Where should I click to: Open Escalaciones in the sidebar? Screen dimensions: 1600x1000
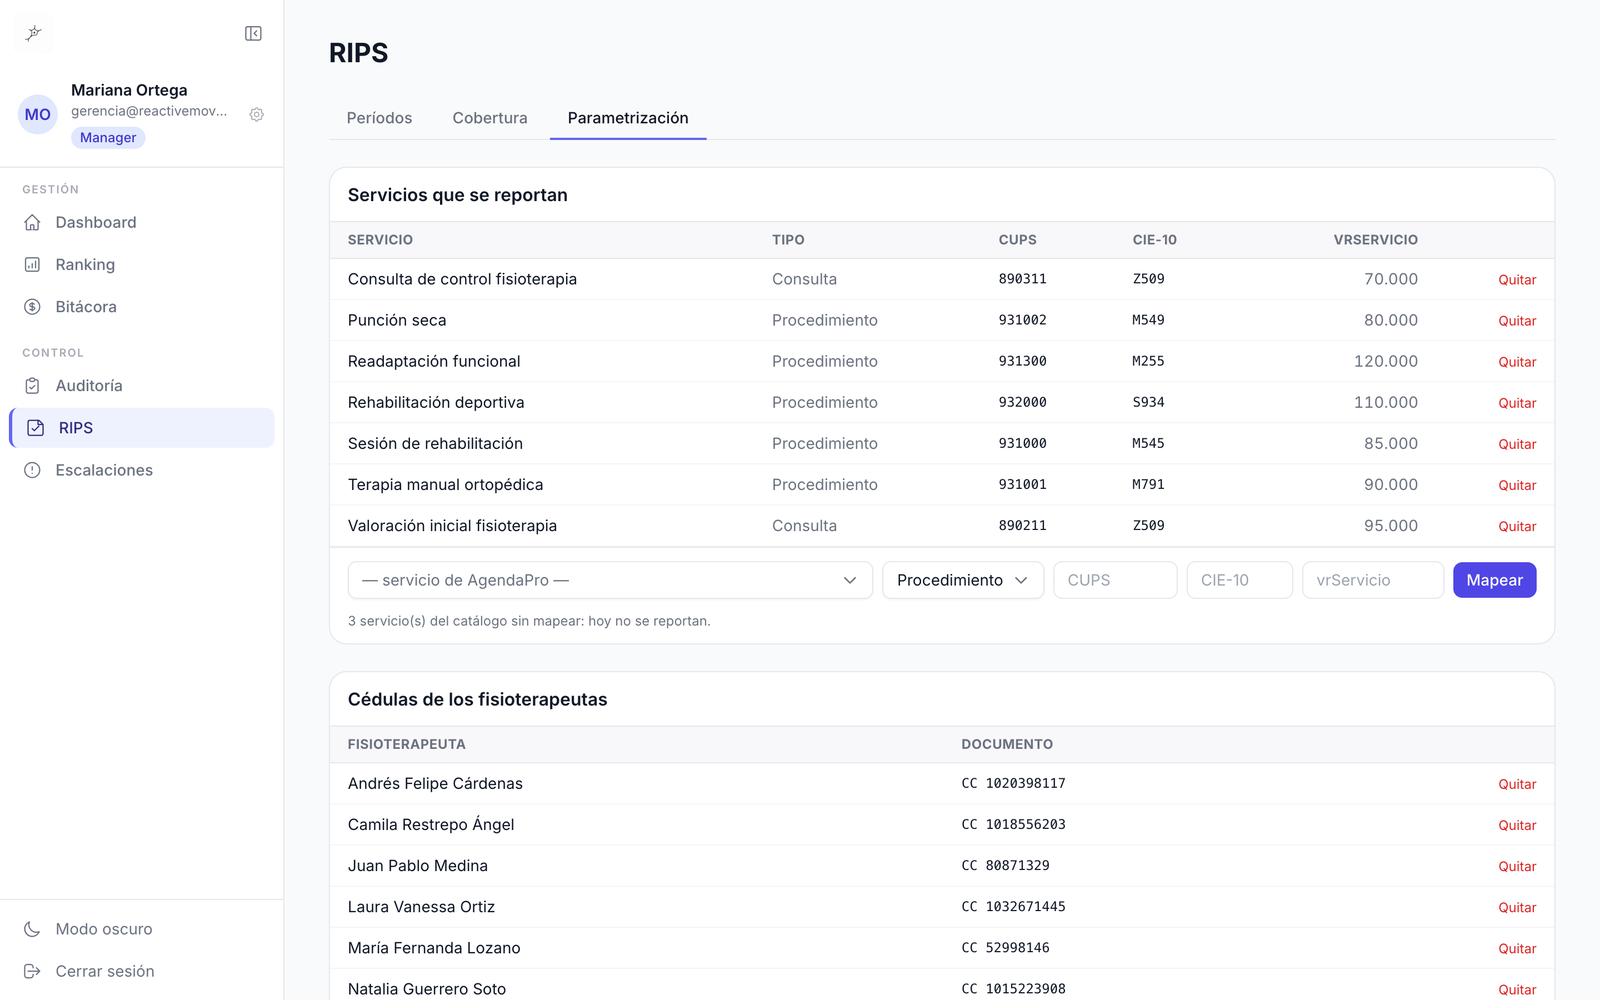coord(142,470)
